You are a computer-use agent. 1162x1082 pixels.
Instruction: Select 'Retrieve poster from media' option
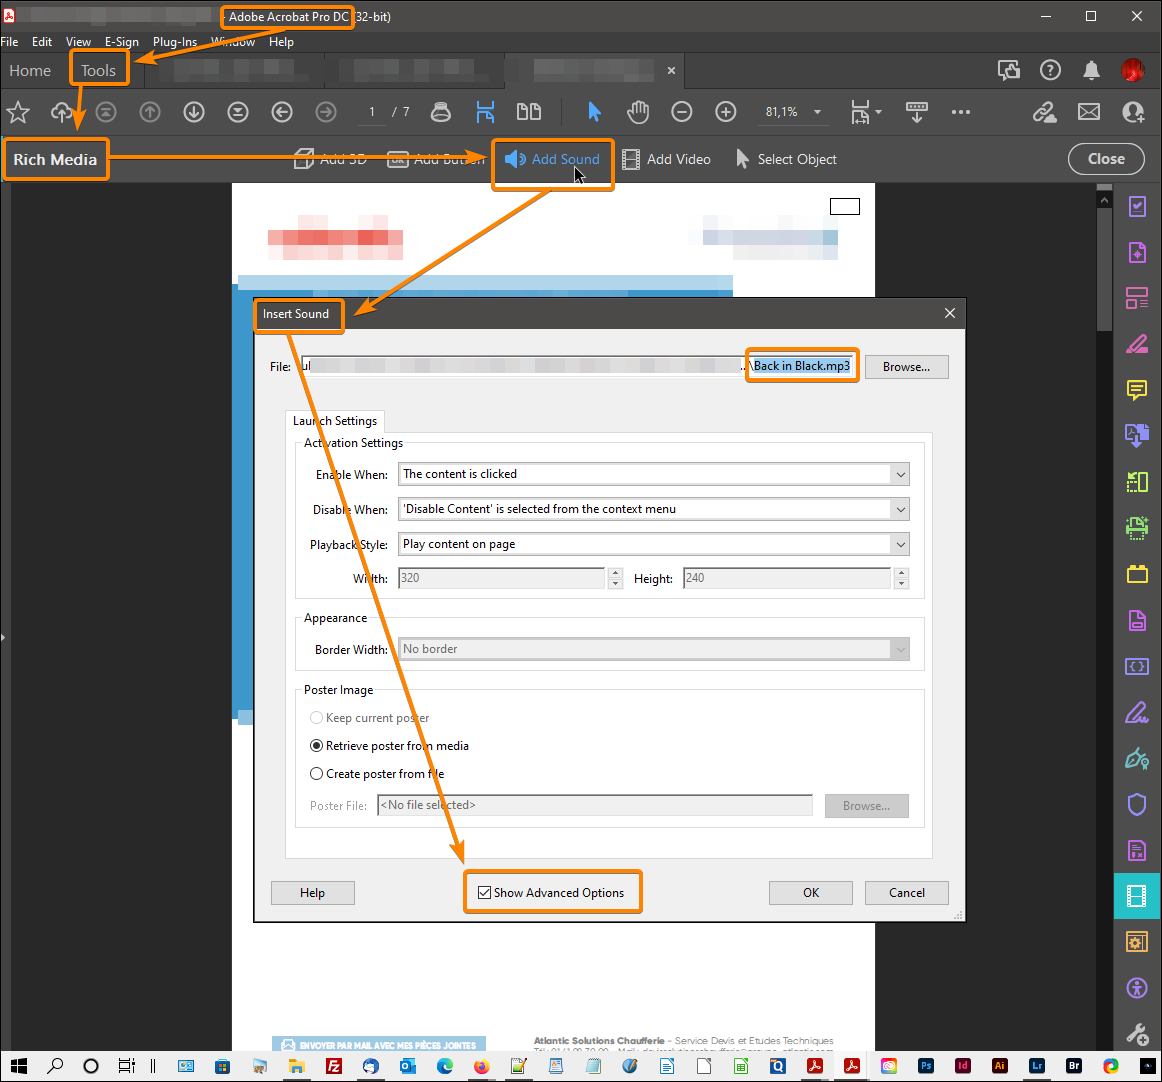pyautogui.click(x=316, y=745)
